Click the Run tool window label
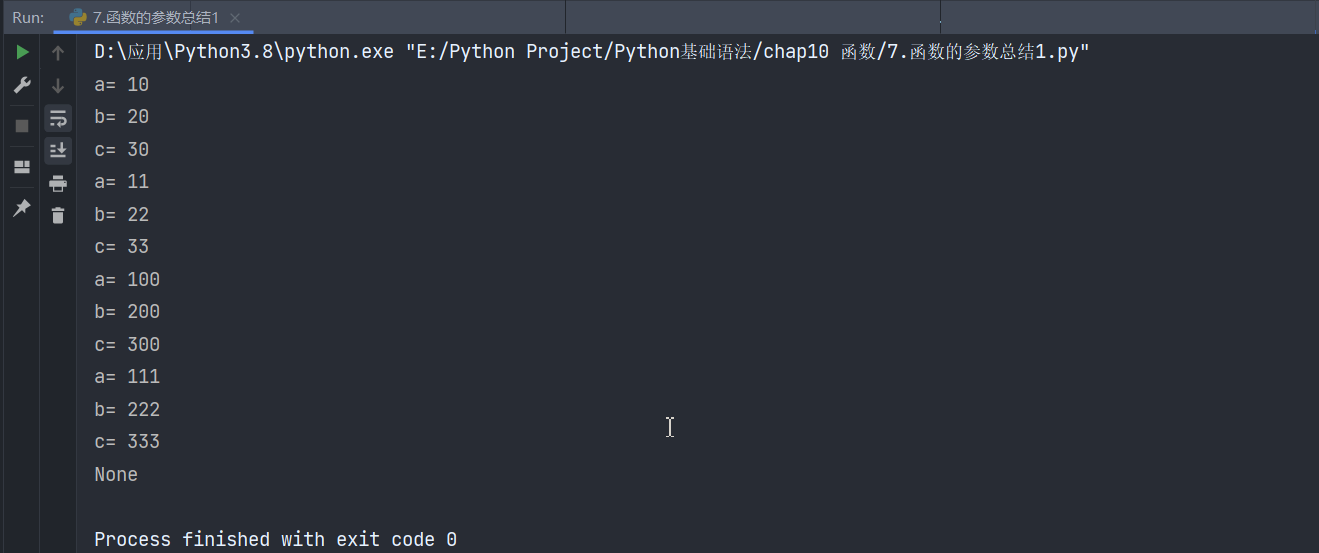The height and width of the screenshot is (553, 1319). coord(28,18)
